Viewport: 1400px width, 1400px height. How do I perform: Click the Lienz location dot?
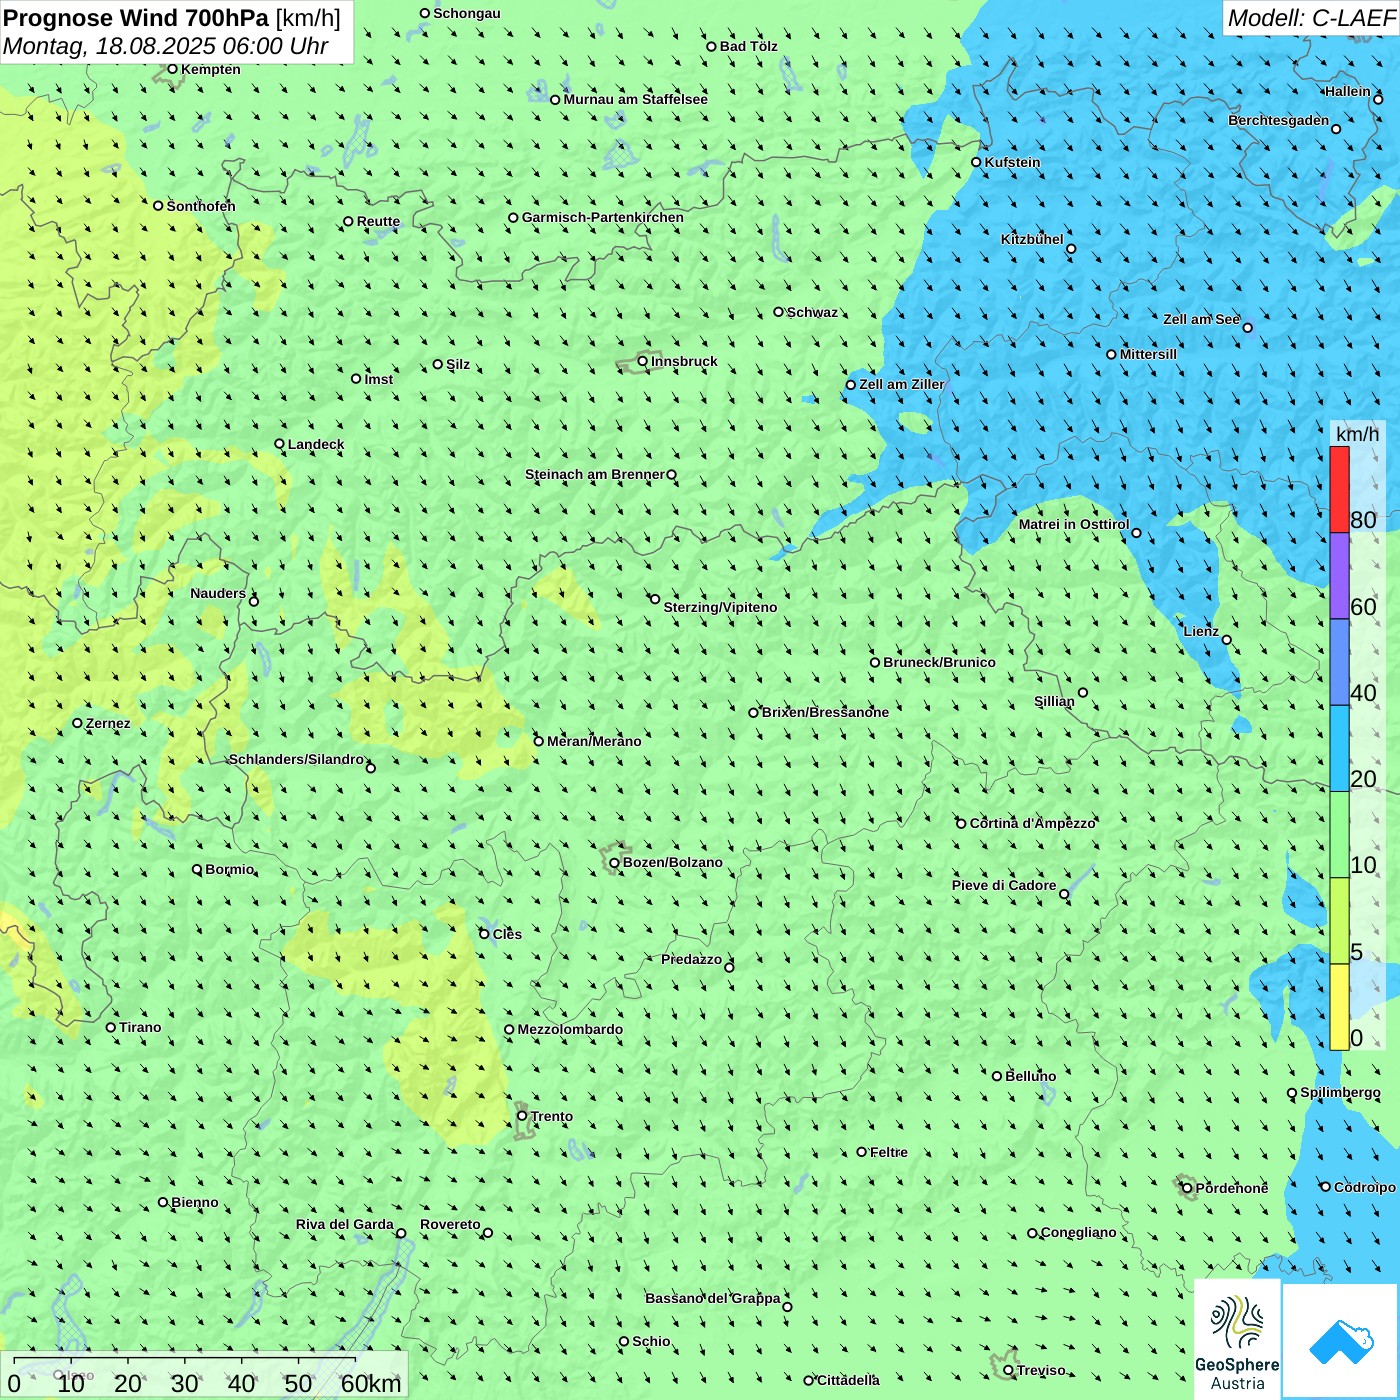(1227, 640)
